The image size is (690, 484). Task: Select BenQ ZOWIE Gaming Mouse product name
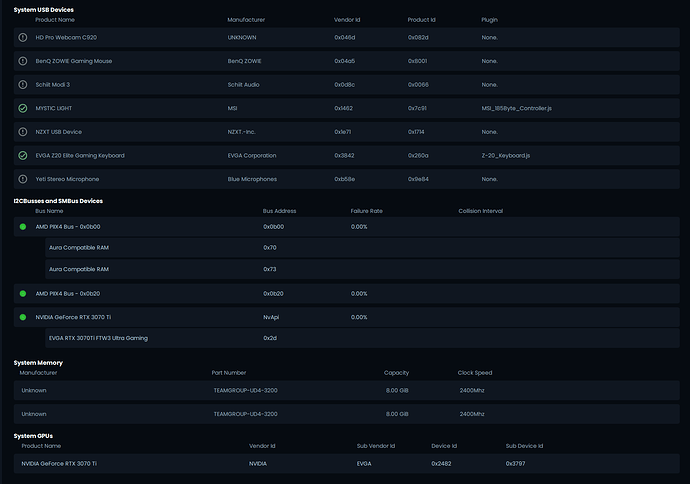[73, 61]
